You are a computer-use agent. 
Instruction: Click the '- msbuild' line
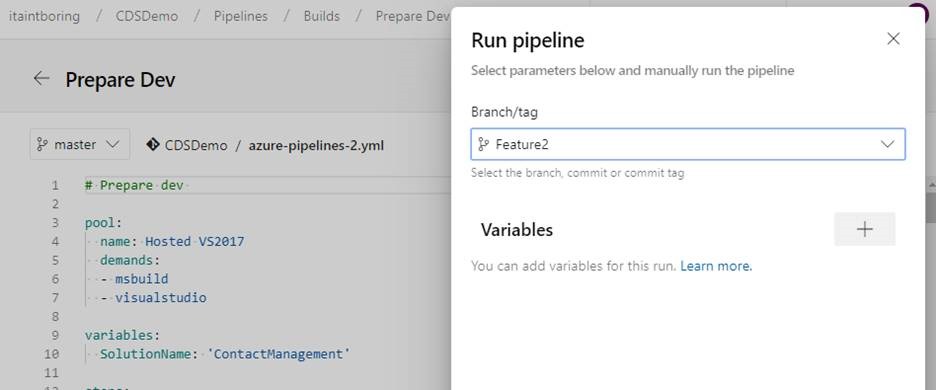pyautogui.click(x=134, y=279)
